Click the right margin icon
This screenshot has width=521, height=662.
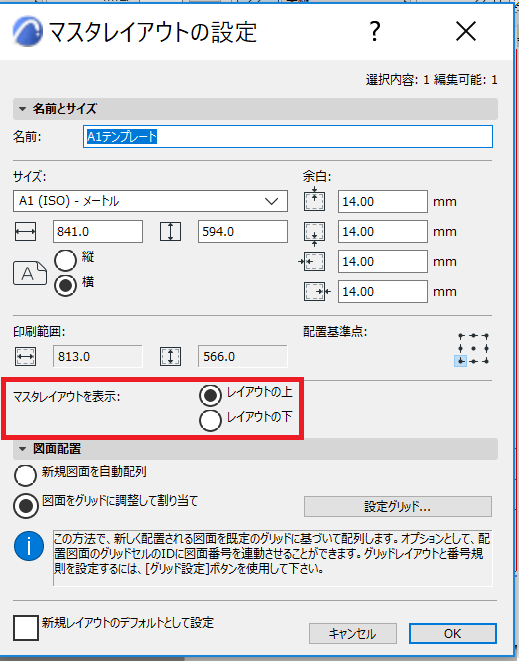(x=317, y=291)
